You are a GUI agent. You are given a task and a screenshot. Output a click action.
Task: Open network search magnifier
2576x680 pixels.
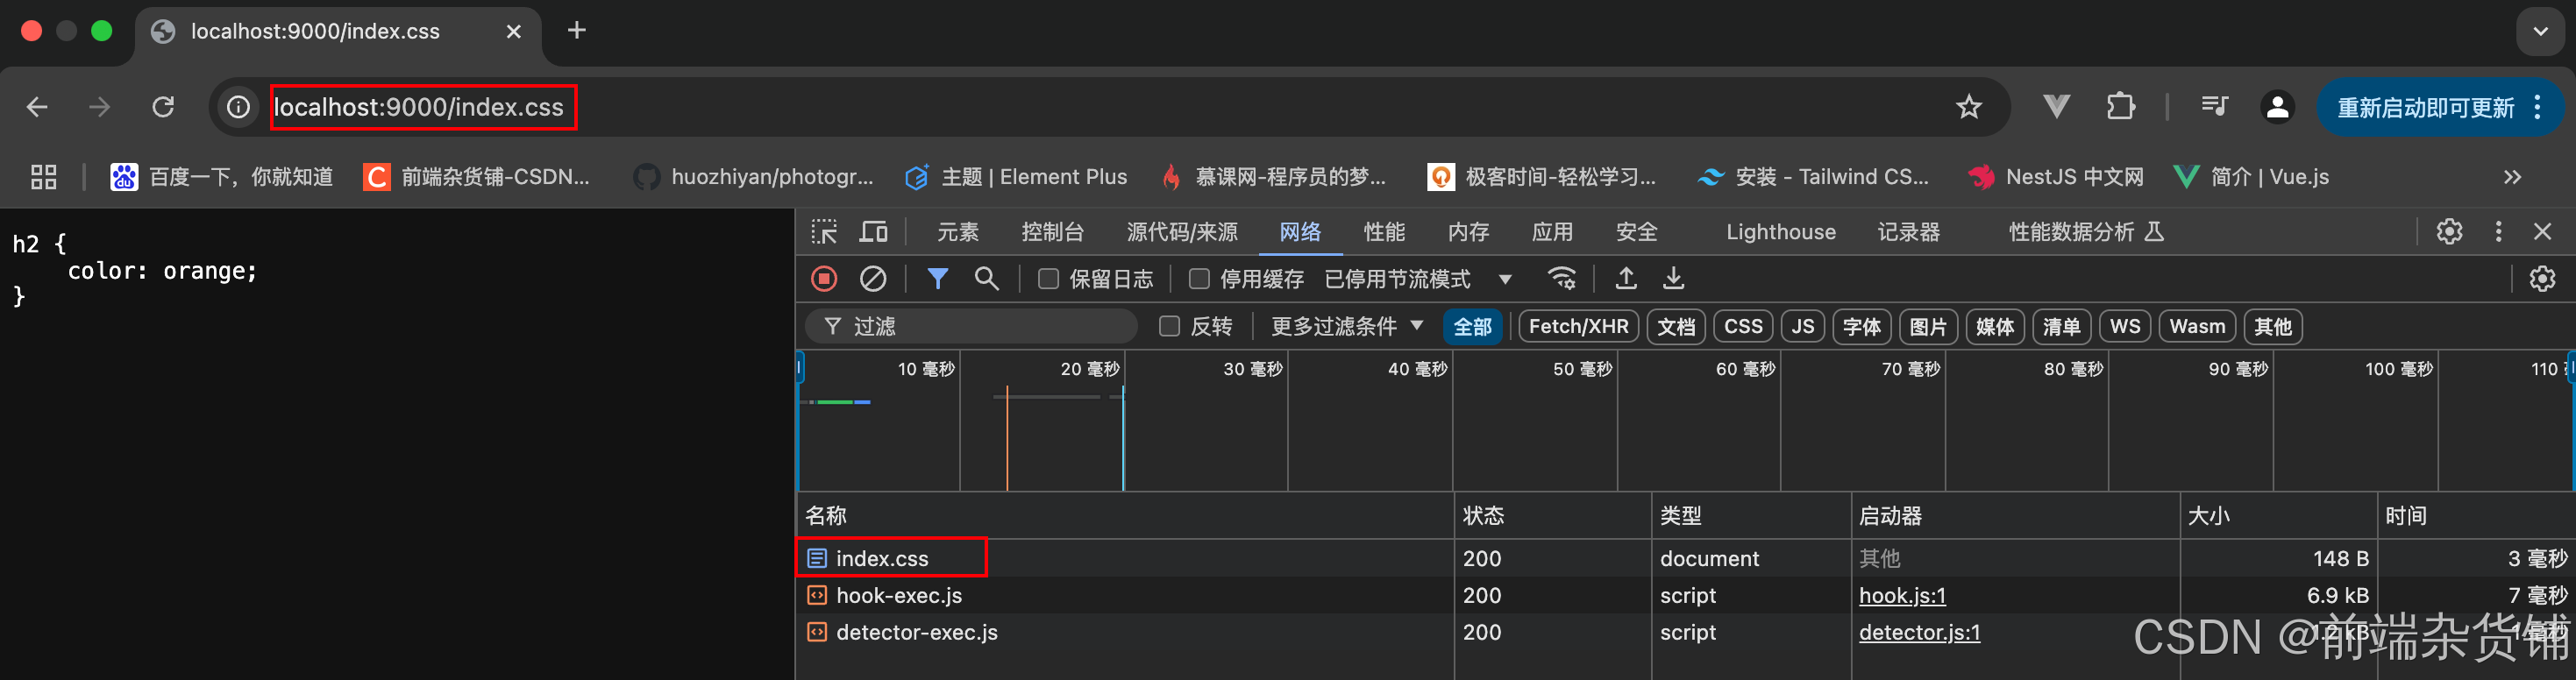tap(986, 279)
